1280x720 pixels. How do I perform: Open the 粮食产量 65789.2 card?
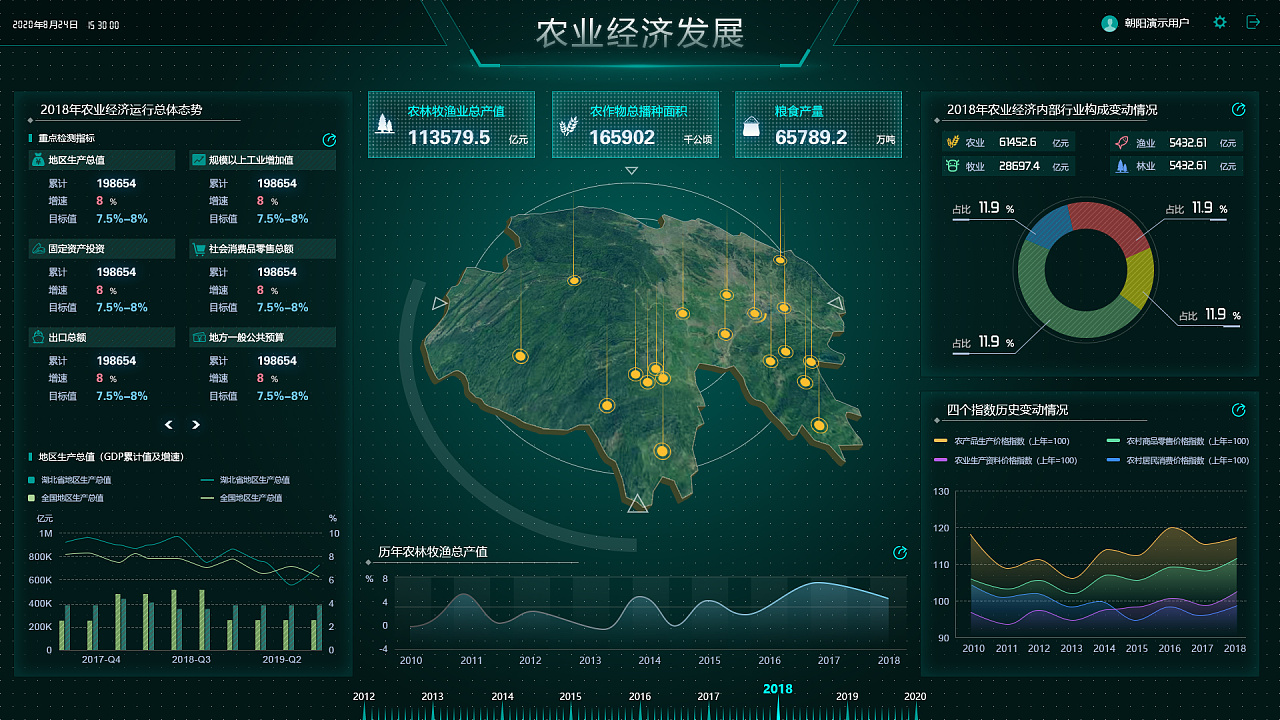pyautogui.click(x=818, y=125)
